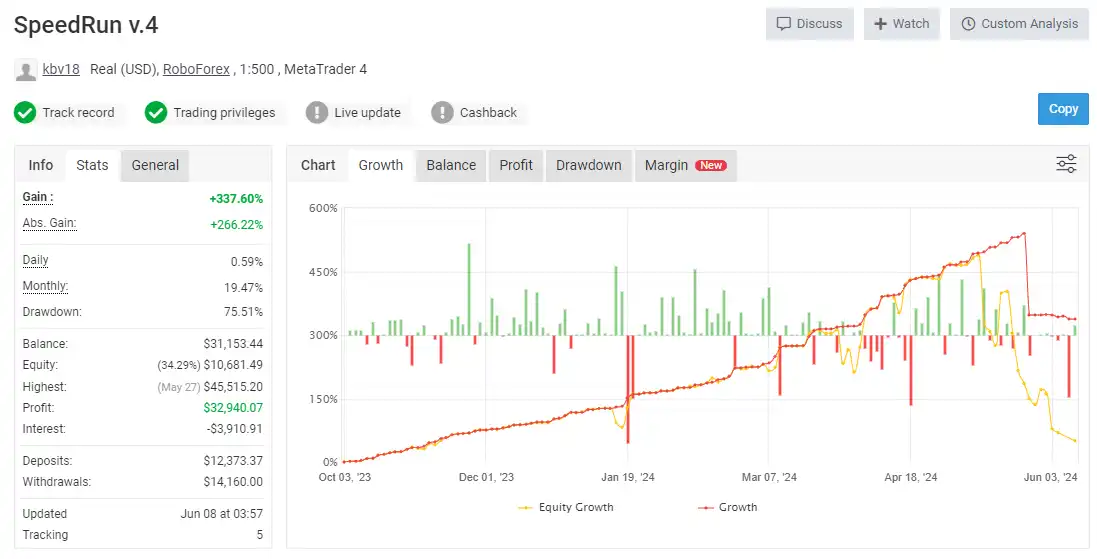Image resolution: width=1097 pixels, height=559 pixels.
Task: Follow the RoboForex broker link
Action: pos(196,69)
